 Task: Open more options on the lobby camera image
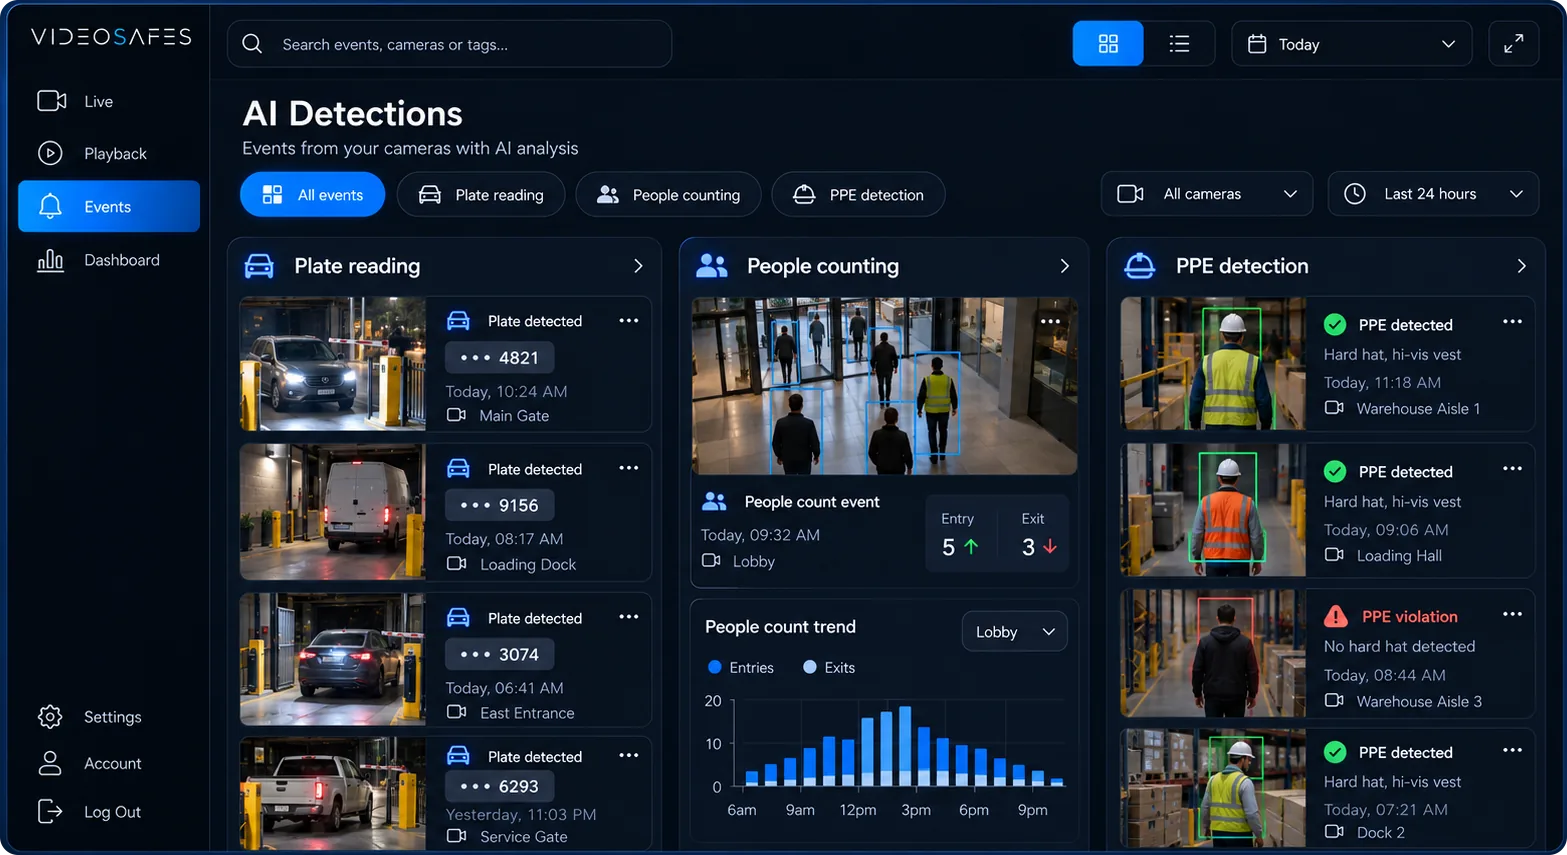tap(1050, 321)
